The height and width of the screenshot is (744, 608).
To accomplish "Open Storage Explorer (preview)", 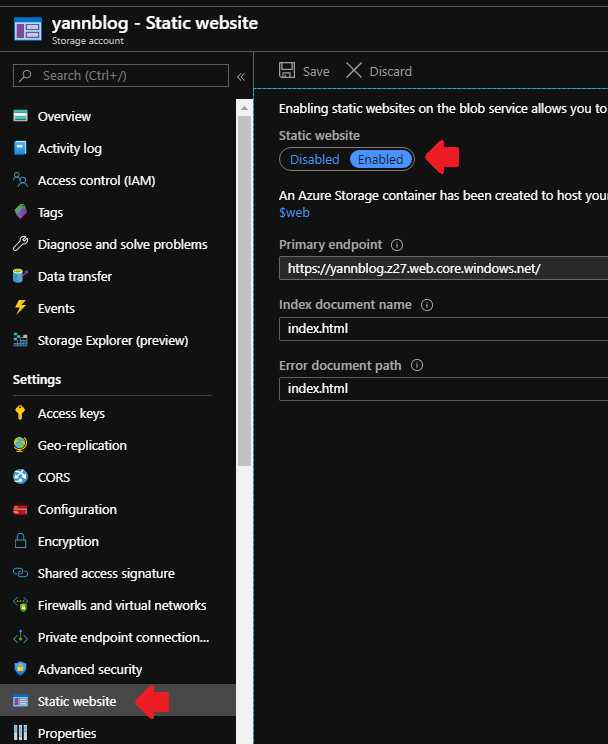I will 112,340.
